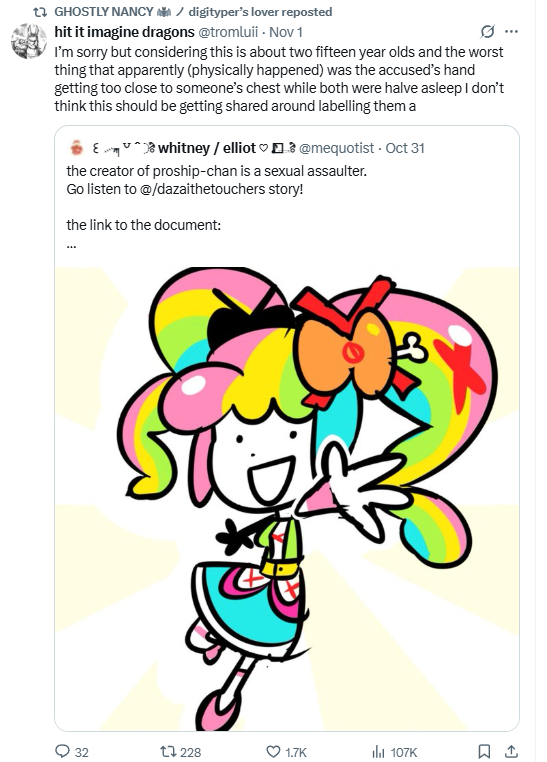Bookmark this post
This screenshot has height=762, width=547.
tap(484, 751)
